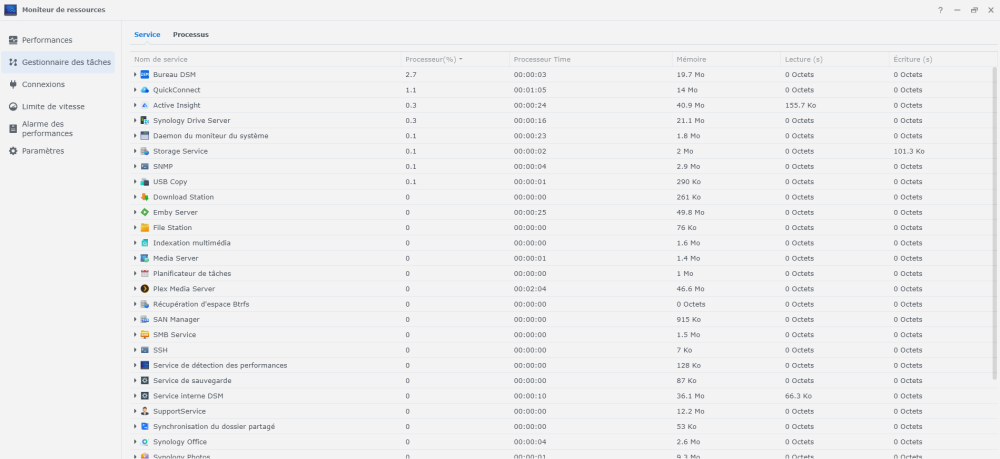1000x459 pixels.
Task: Open the Paramètres sidebar item
Action: [42, 151]
